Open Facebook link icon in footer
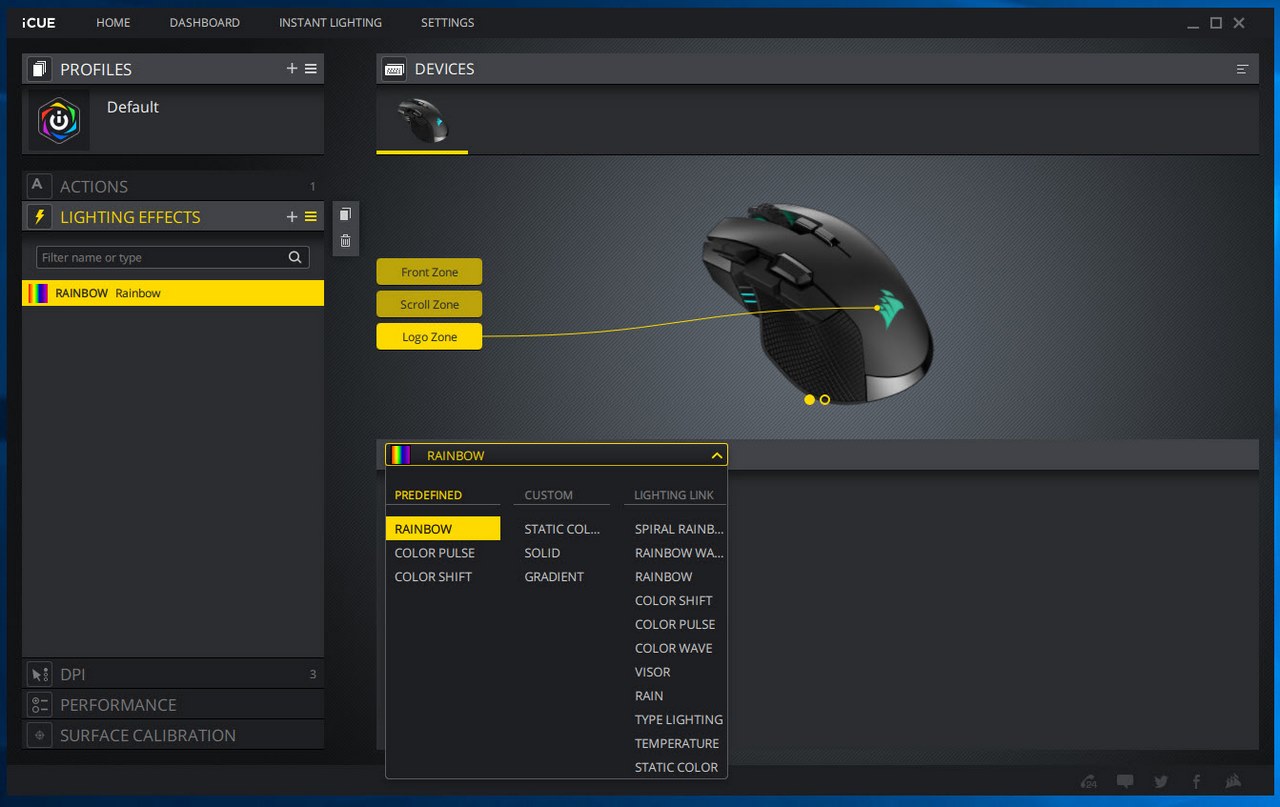The width and height of the screenshot is (1280, 807). (x=1196, y=781)
